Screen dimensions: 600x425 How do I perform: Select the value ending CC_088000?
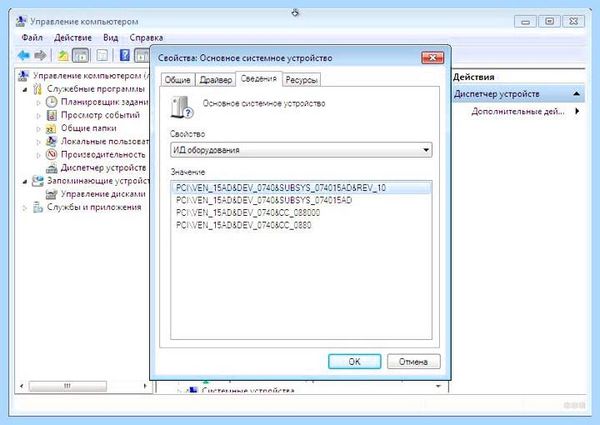pyautogui.click(x=248, y=213)
